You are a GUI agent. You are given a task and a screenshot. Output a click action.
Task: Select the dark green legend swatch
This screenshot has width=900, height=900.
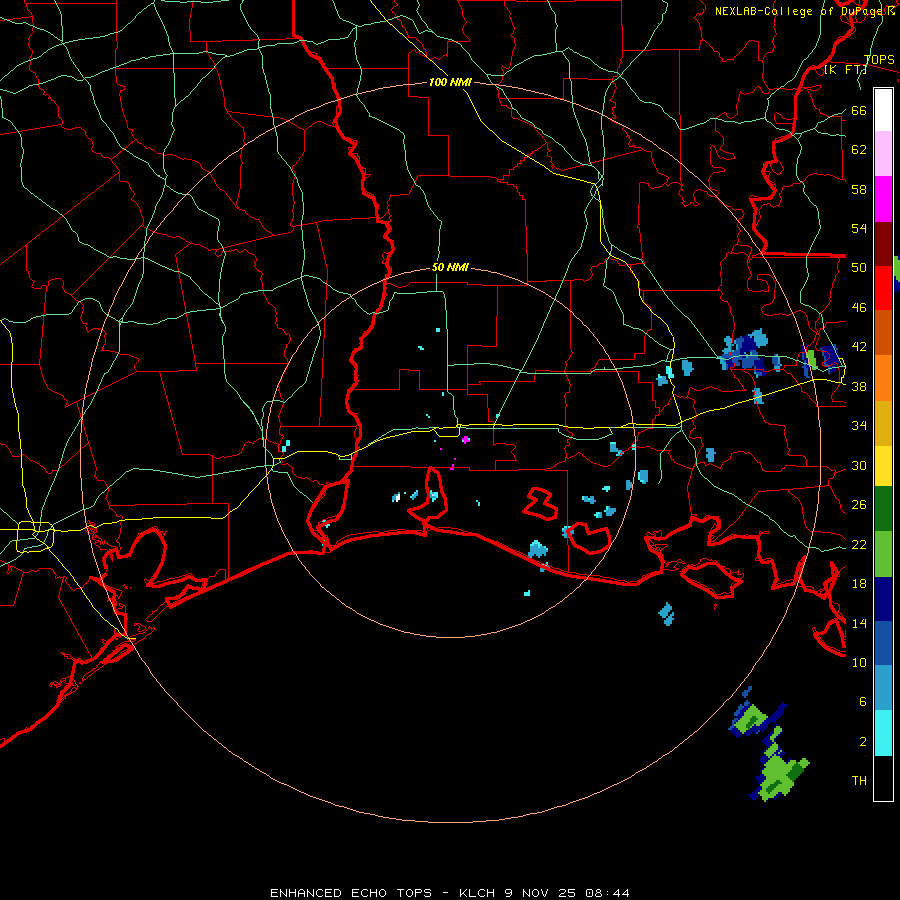[x=883, y=509]
